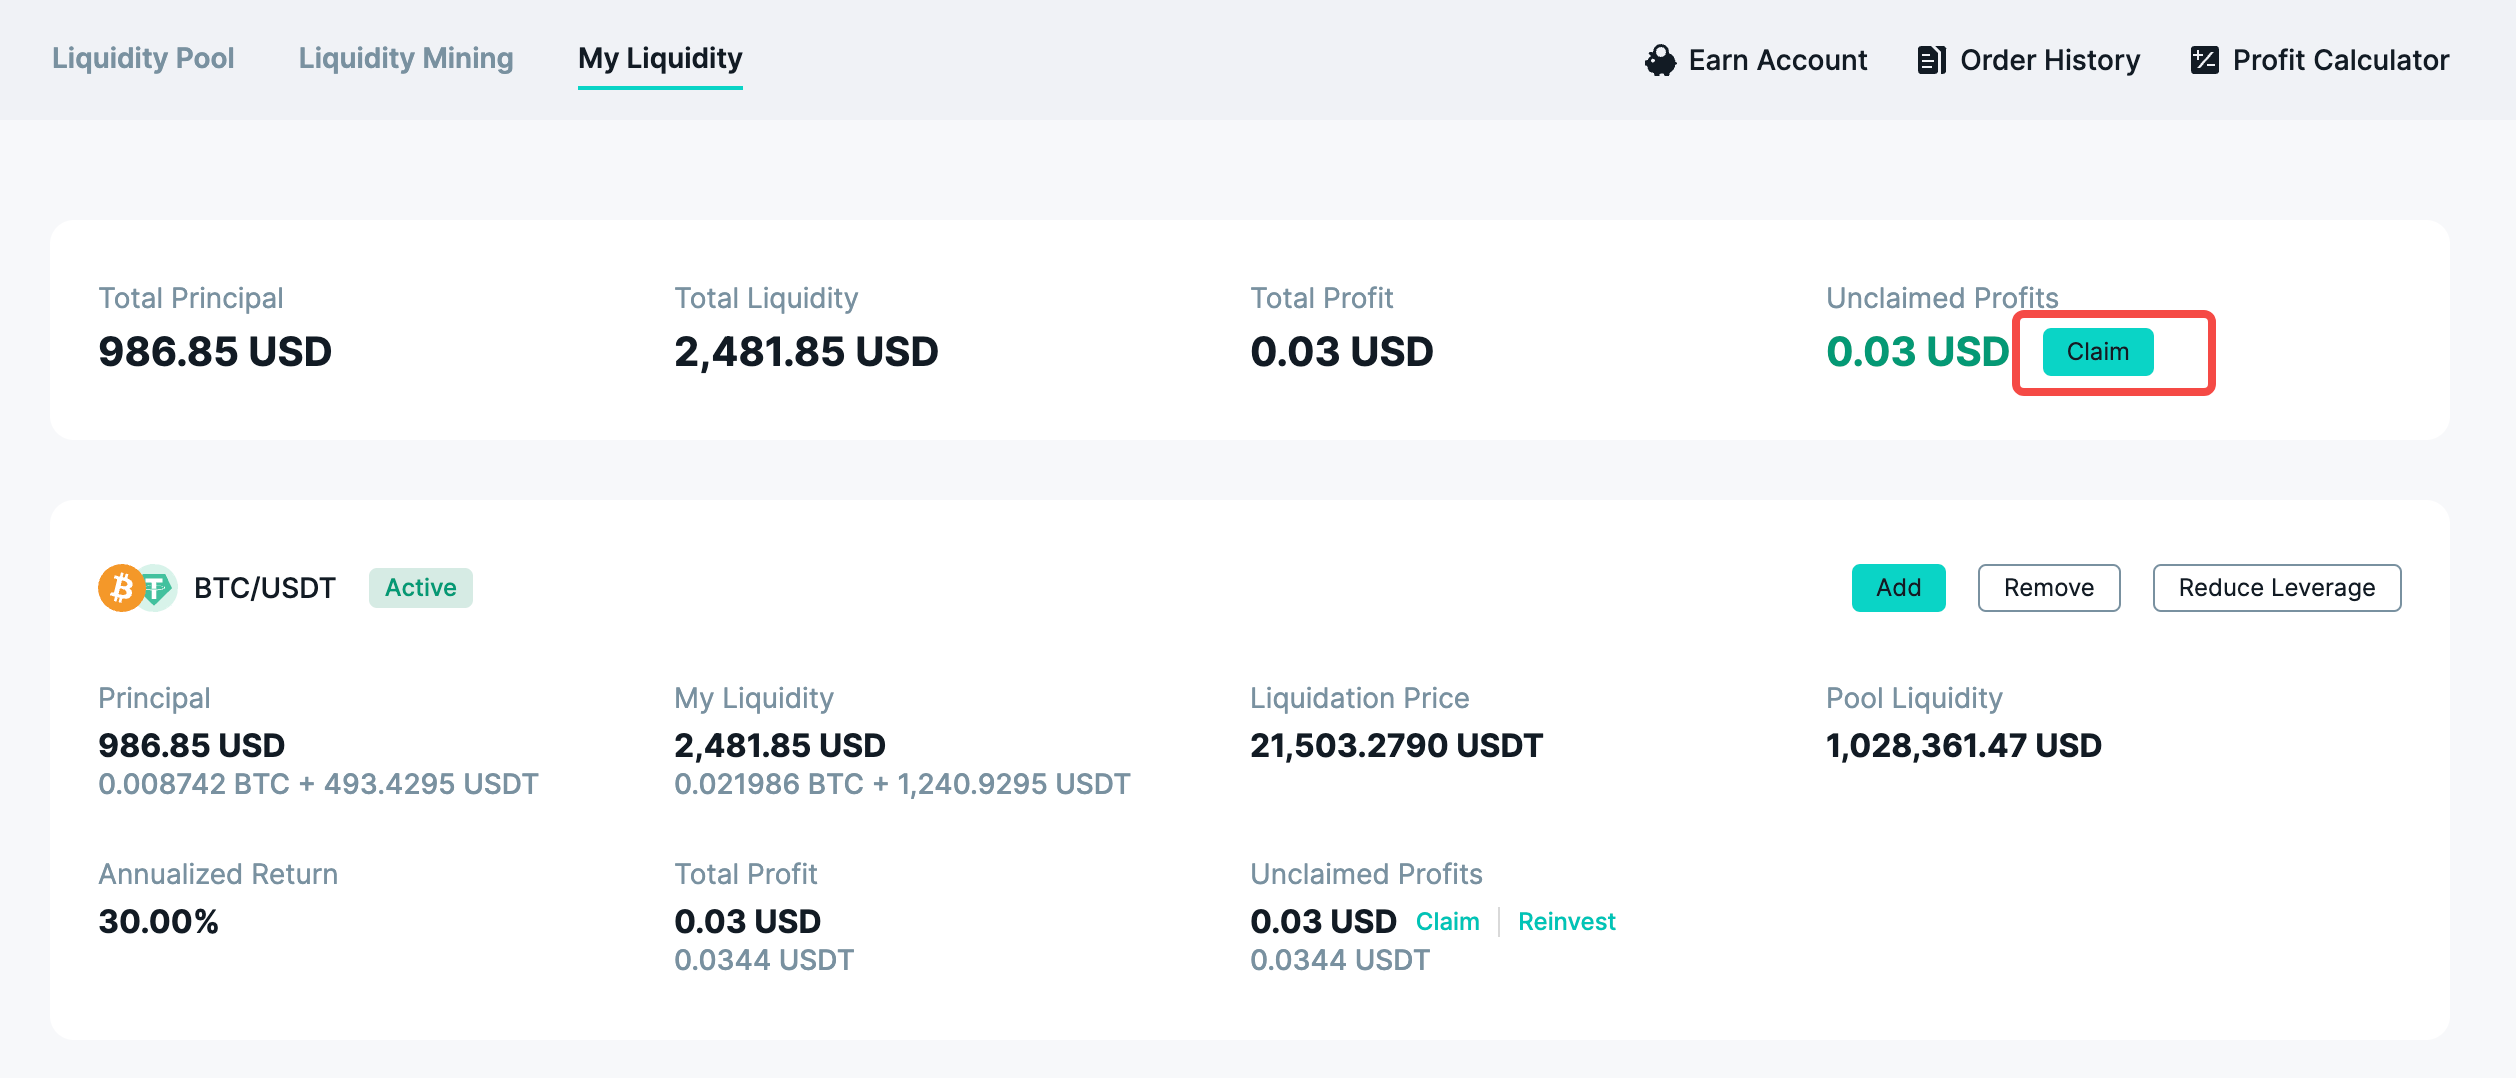The height and width of the screenshot is (1078, 2516).
Task: Remove liquidity from the BTC/USDT pool
Action: tap(2047, 587)
